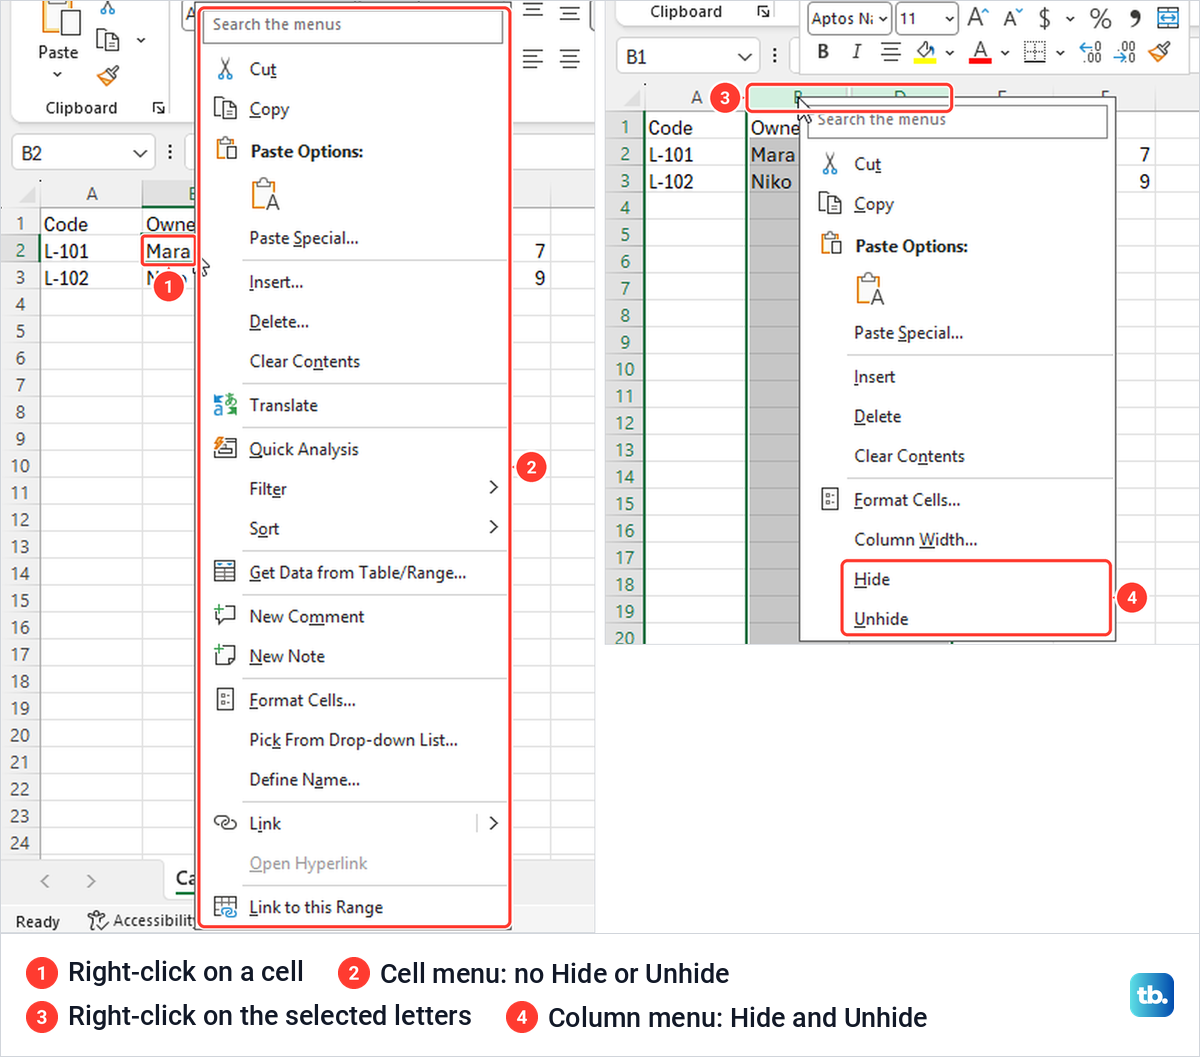Select the Niko cell in right window
The height and width of the screenshot is (1057, 1200).
click(x=773, y=182)
